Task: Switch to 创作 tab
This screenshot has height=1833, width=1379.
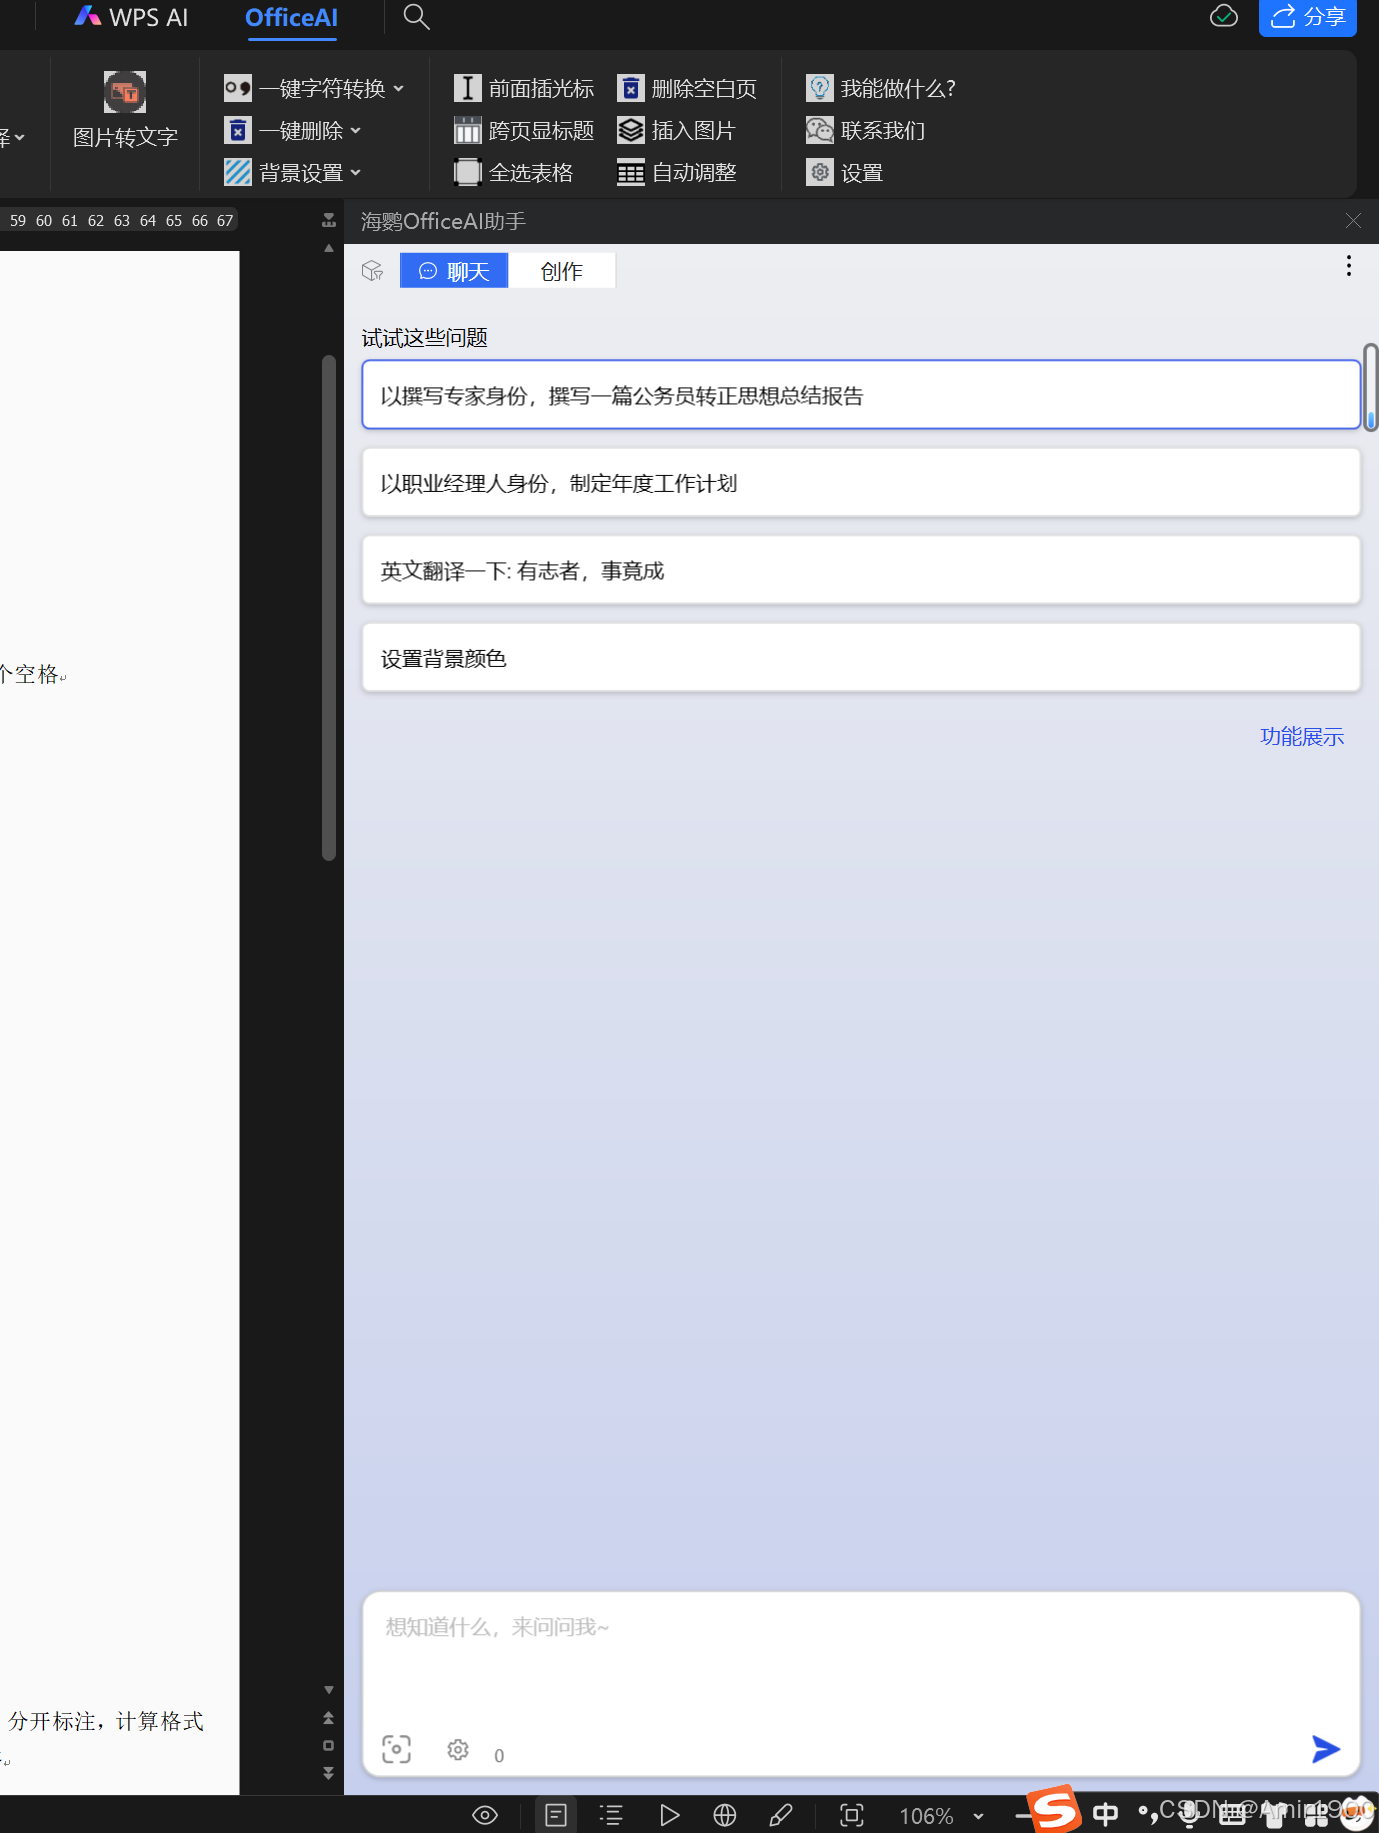Action: (x=562, y=271)
